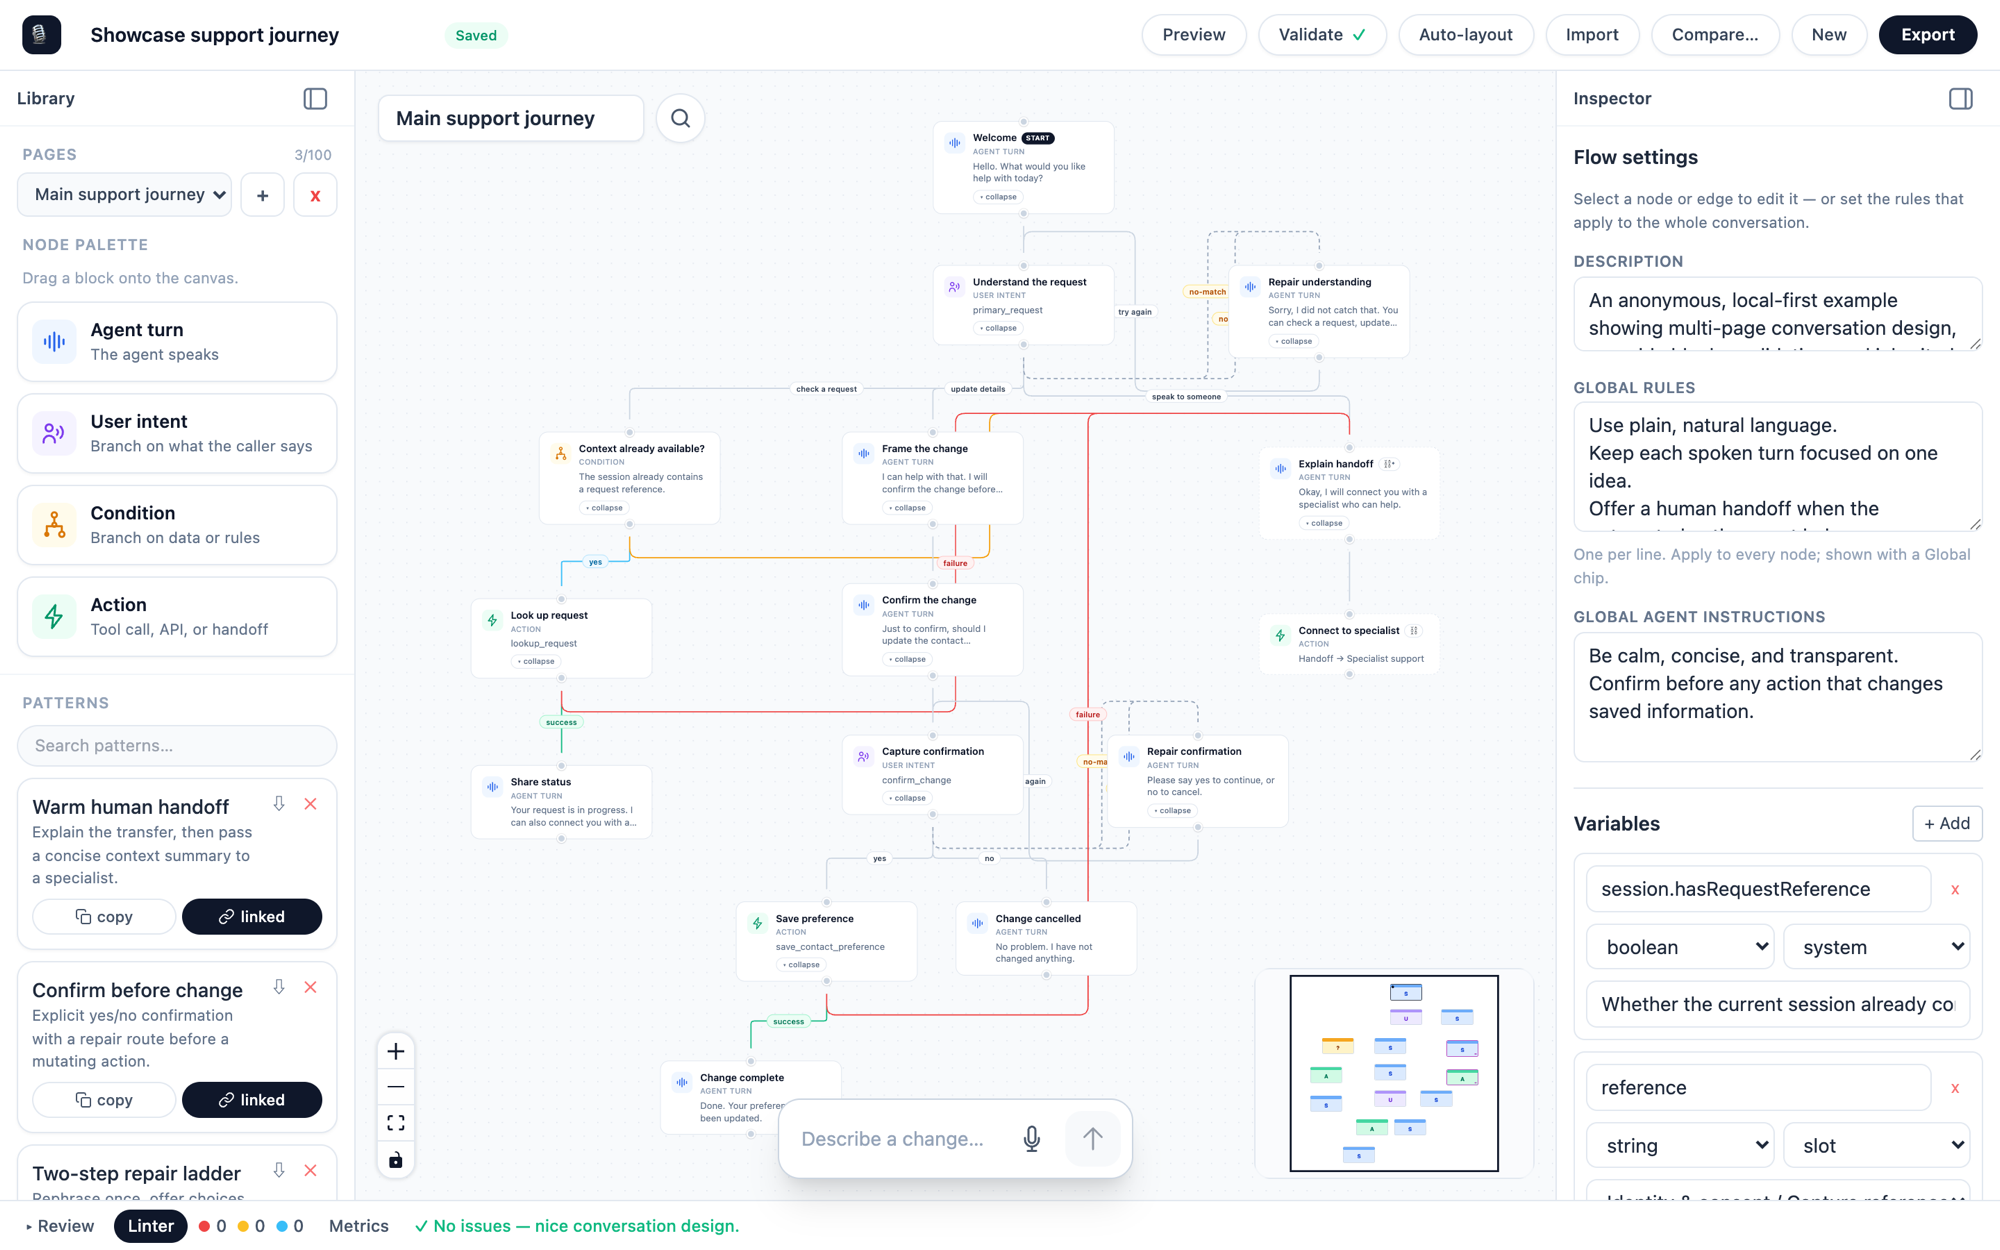Open canvas search with the magnifier icon

point(680,118)
